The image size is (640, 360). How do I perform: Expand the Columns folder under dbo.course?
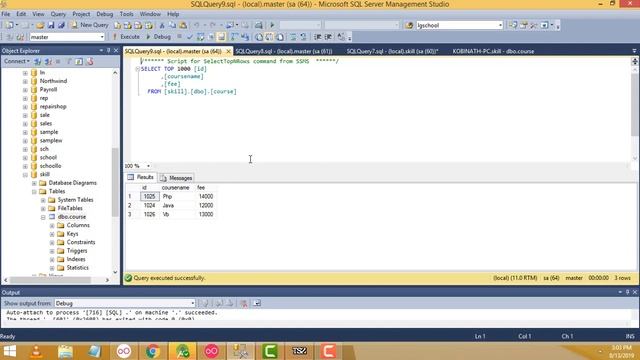(x=52, y=226)
